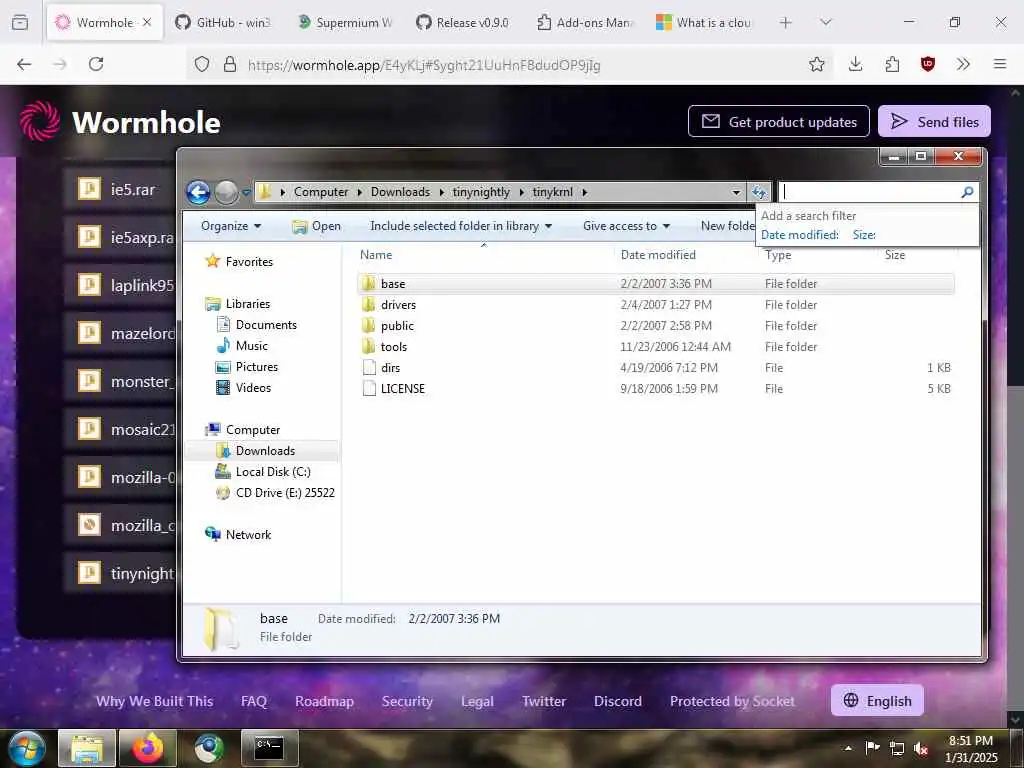This screenshot has width=1024, height=768.
Task: Open the Firefox downloads arrow icon
Action: pyautogui.click(x=856, y=64)
